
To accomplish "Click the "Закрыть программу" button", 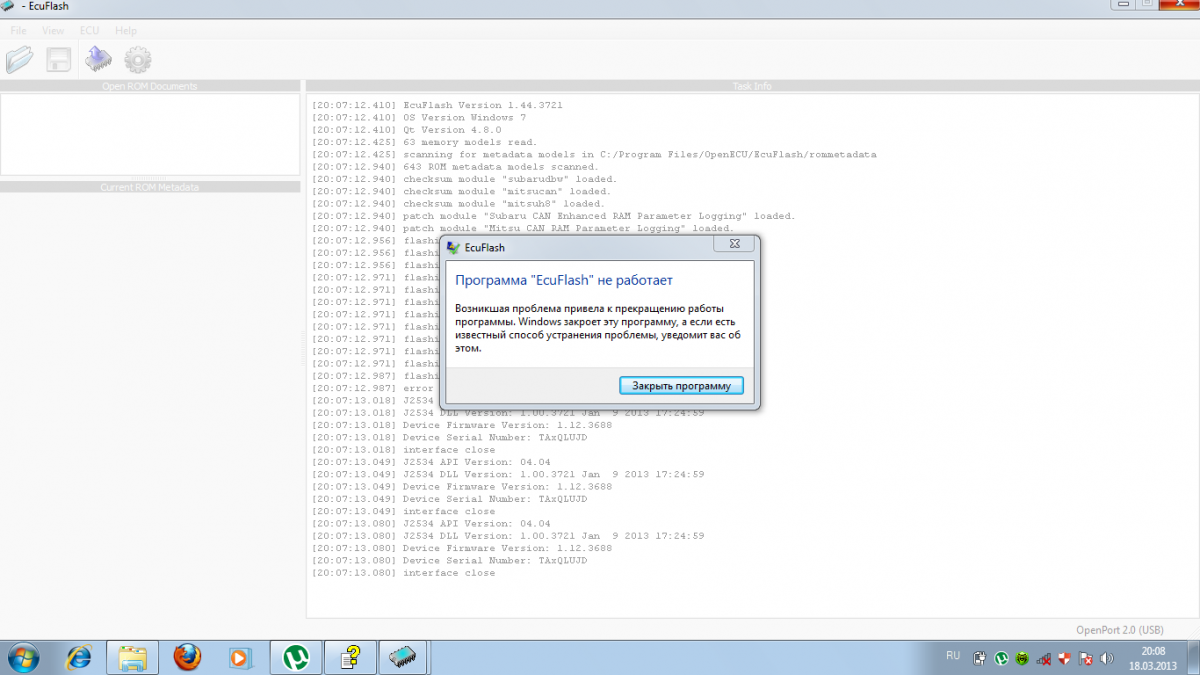I will click(681, 385).
